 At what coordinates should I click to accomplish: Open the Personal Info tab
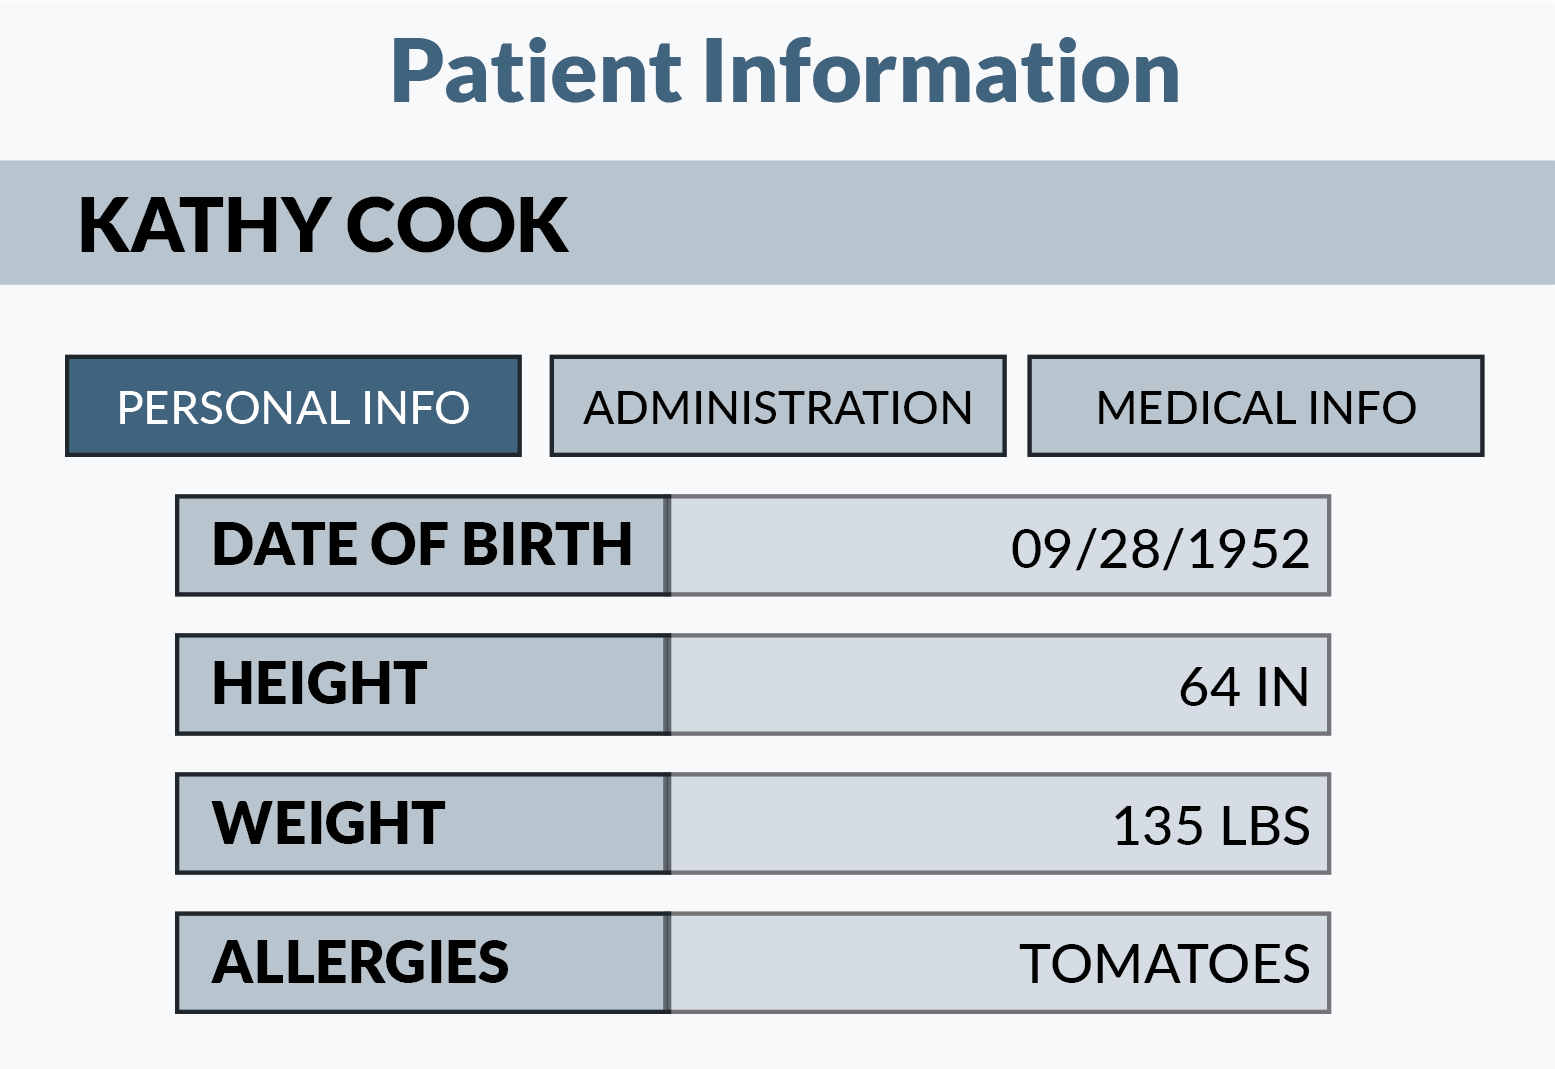point(293,407)
